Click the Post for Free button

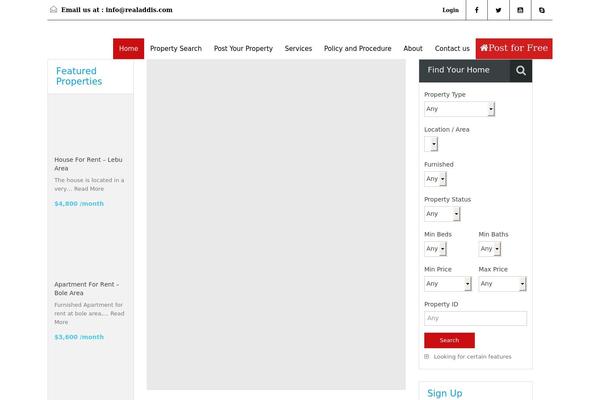pos(514,49)
